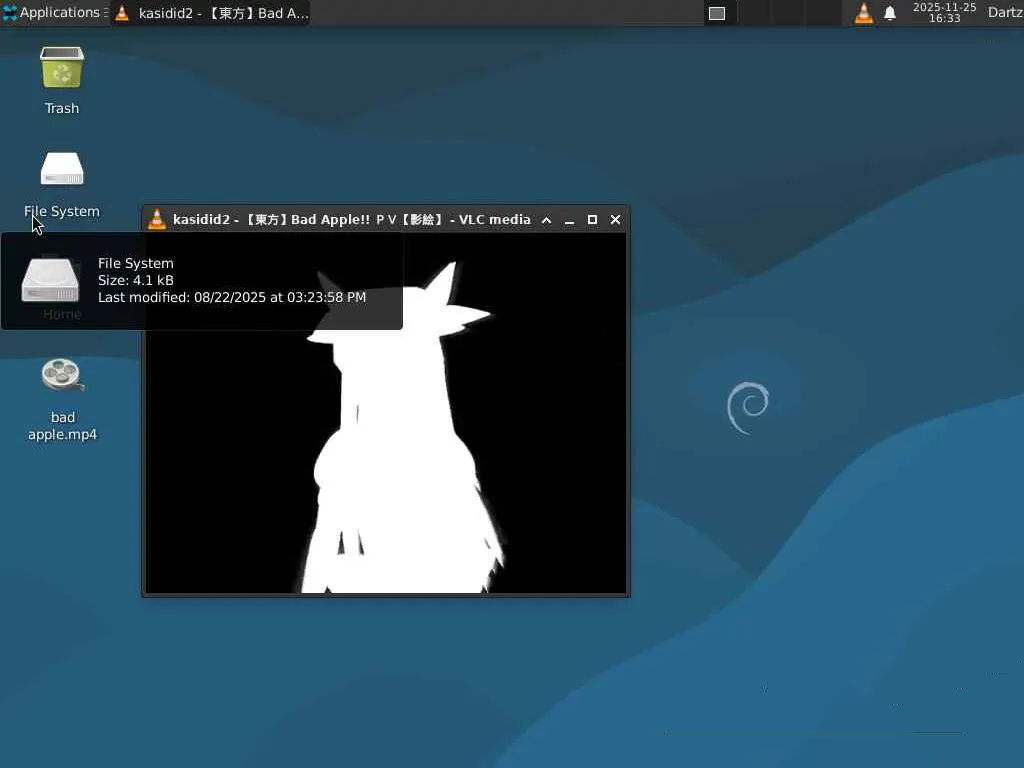Open the Trash desktop icon
The height and width of the screenshot is (768, 1024).
tap(62, 67)
